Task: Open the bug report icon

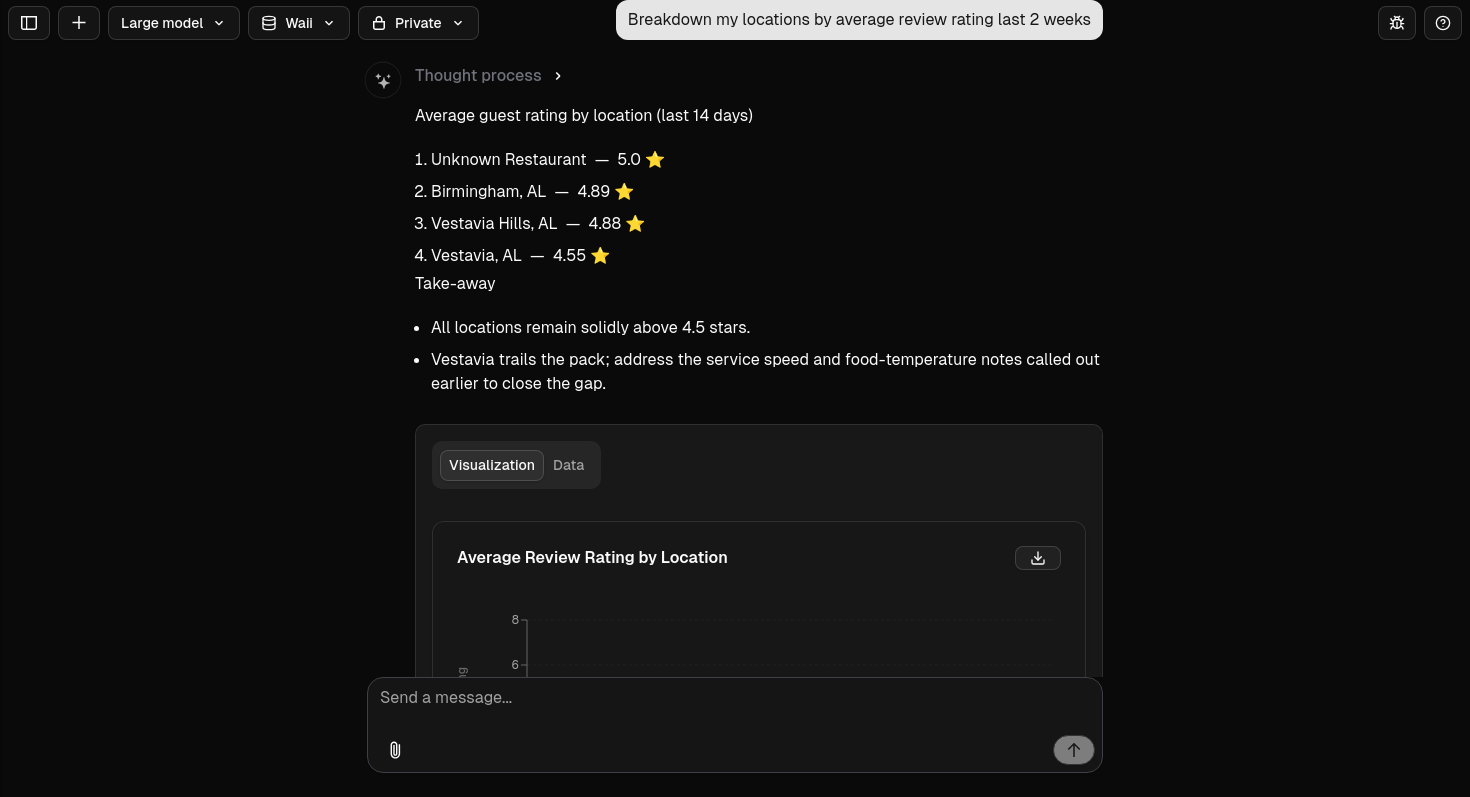Action: point(1397,23)
